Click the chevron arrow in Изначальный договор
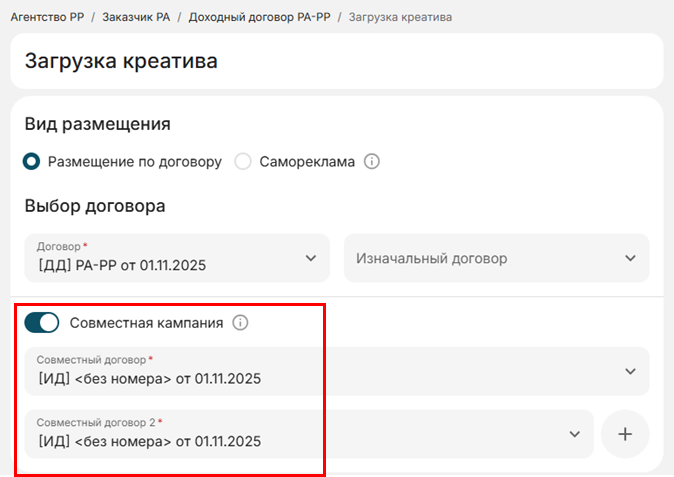Viewport: 674px width, 477px height. 630,258
